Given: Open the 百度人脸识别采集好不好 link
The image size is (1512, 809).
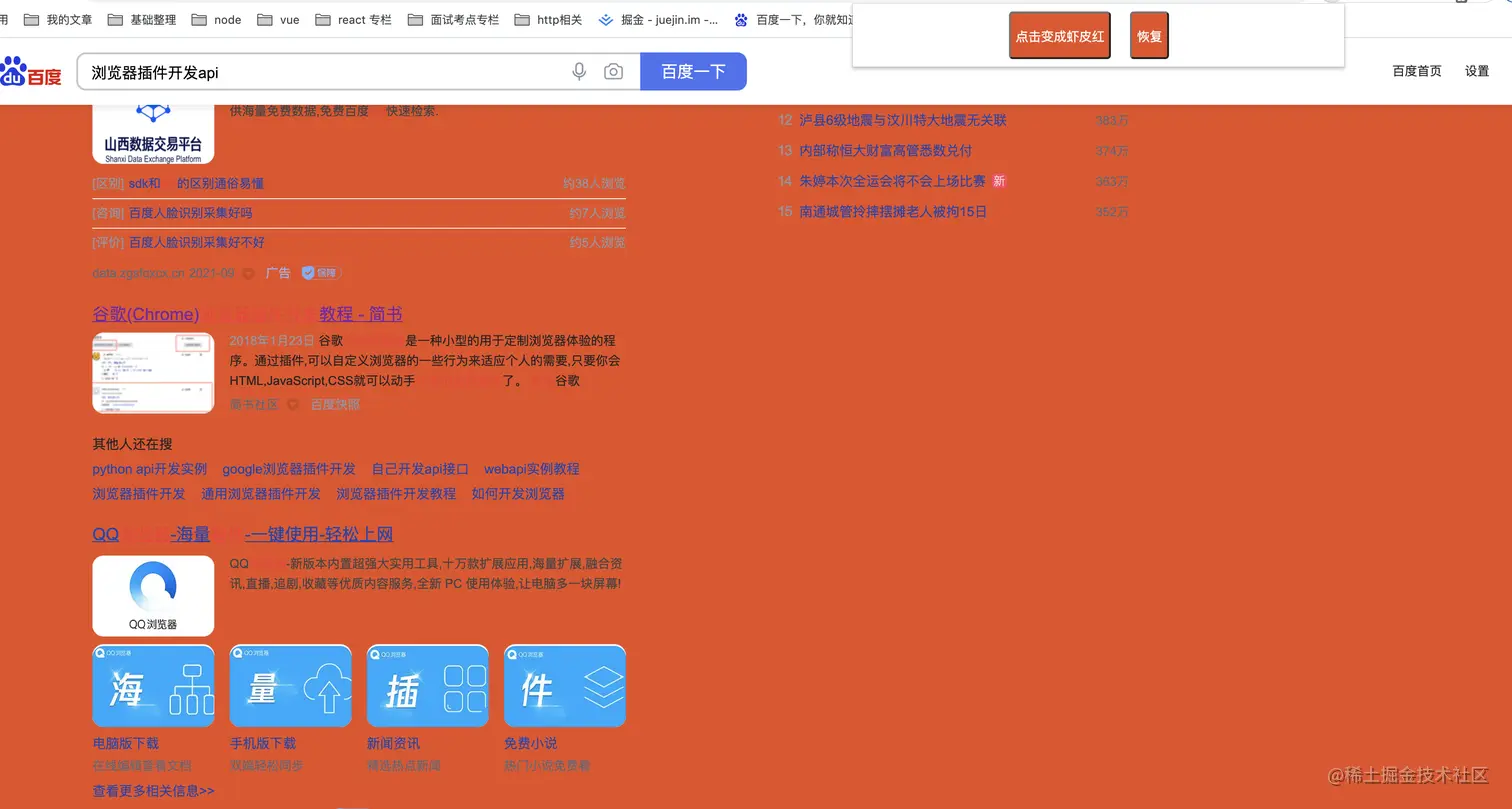Looking at the screenshot, I should point(196,243).
